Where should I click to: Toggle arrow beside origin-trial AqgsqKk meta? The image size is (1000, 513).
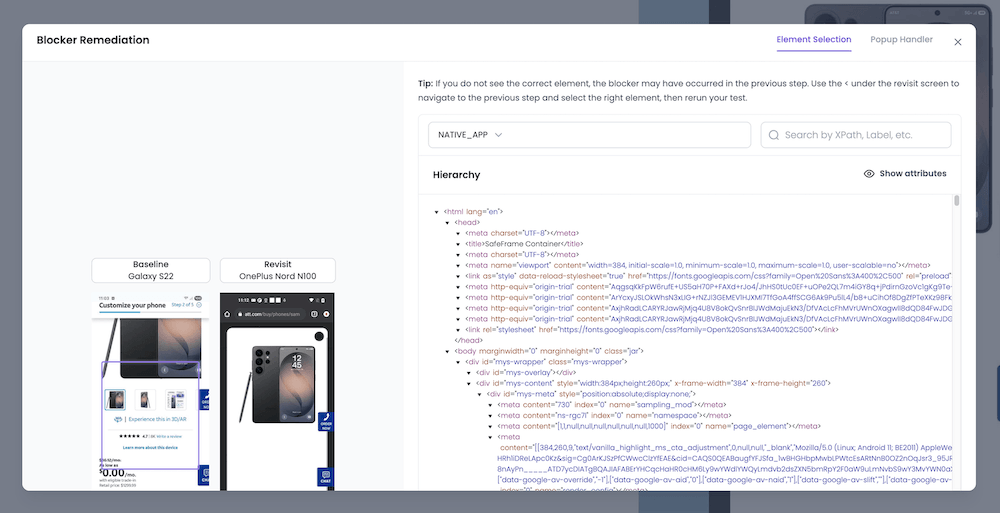(x=458, y=287)
